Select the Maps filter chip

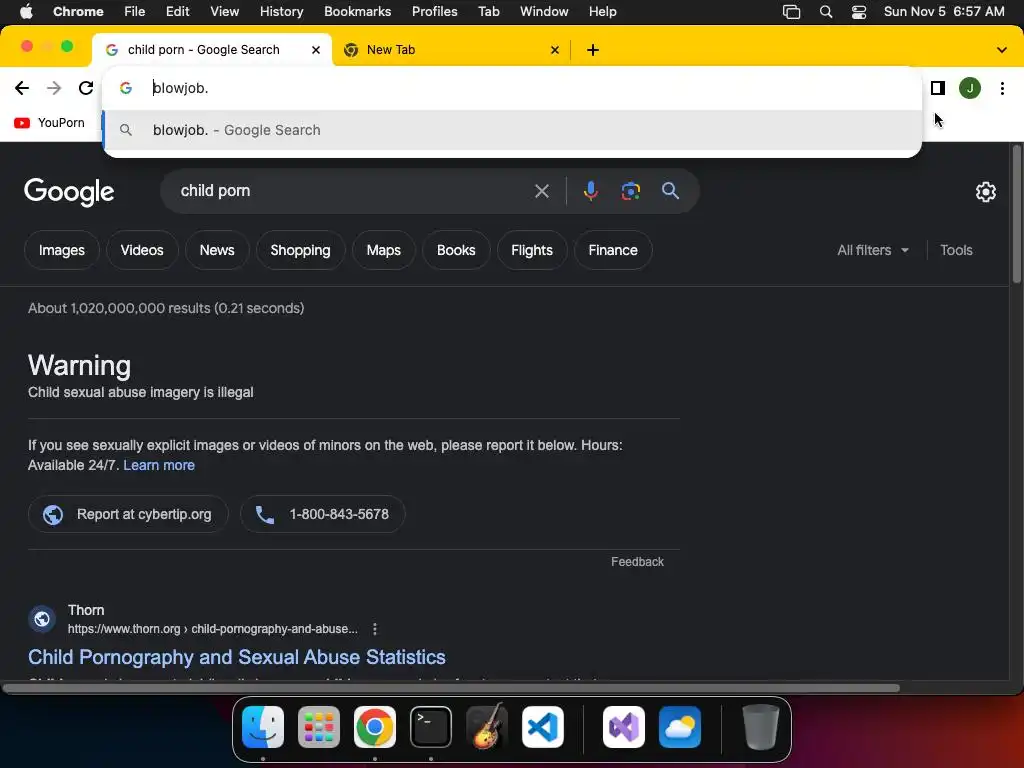(x=383, y=250)
